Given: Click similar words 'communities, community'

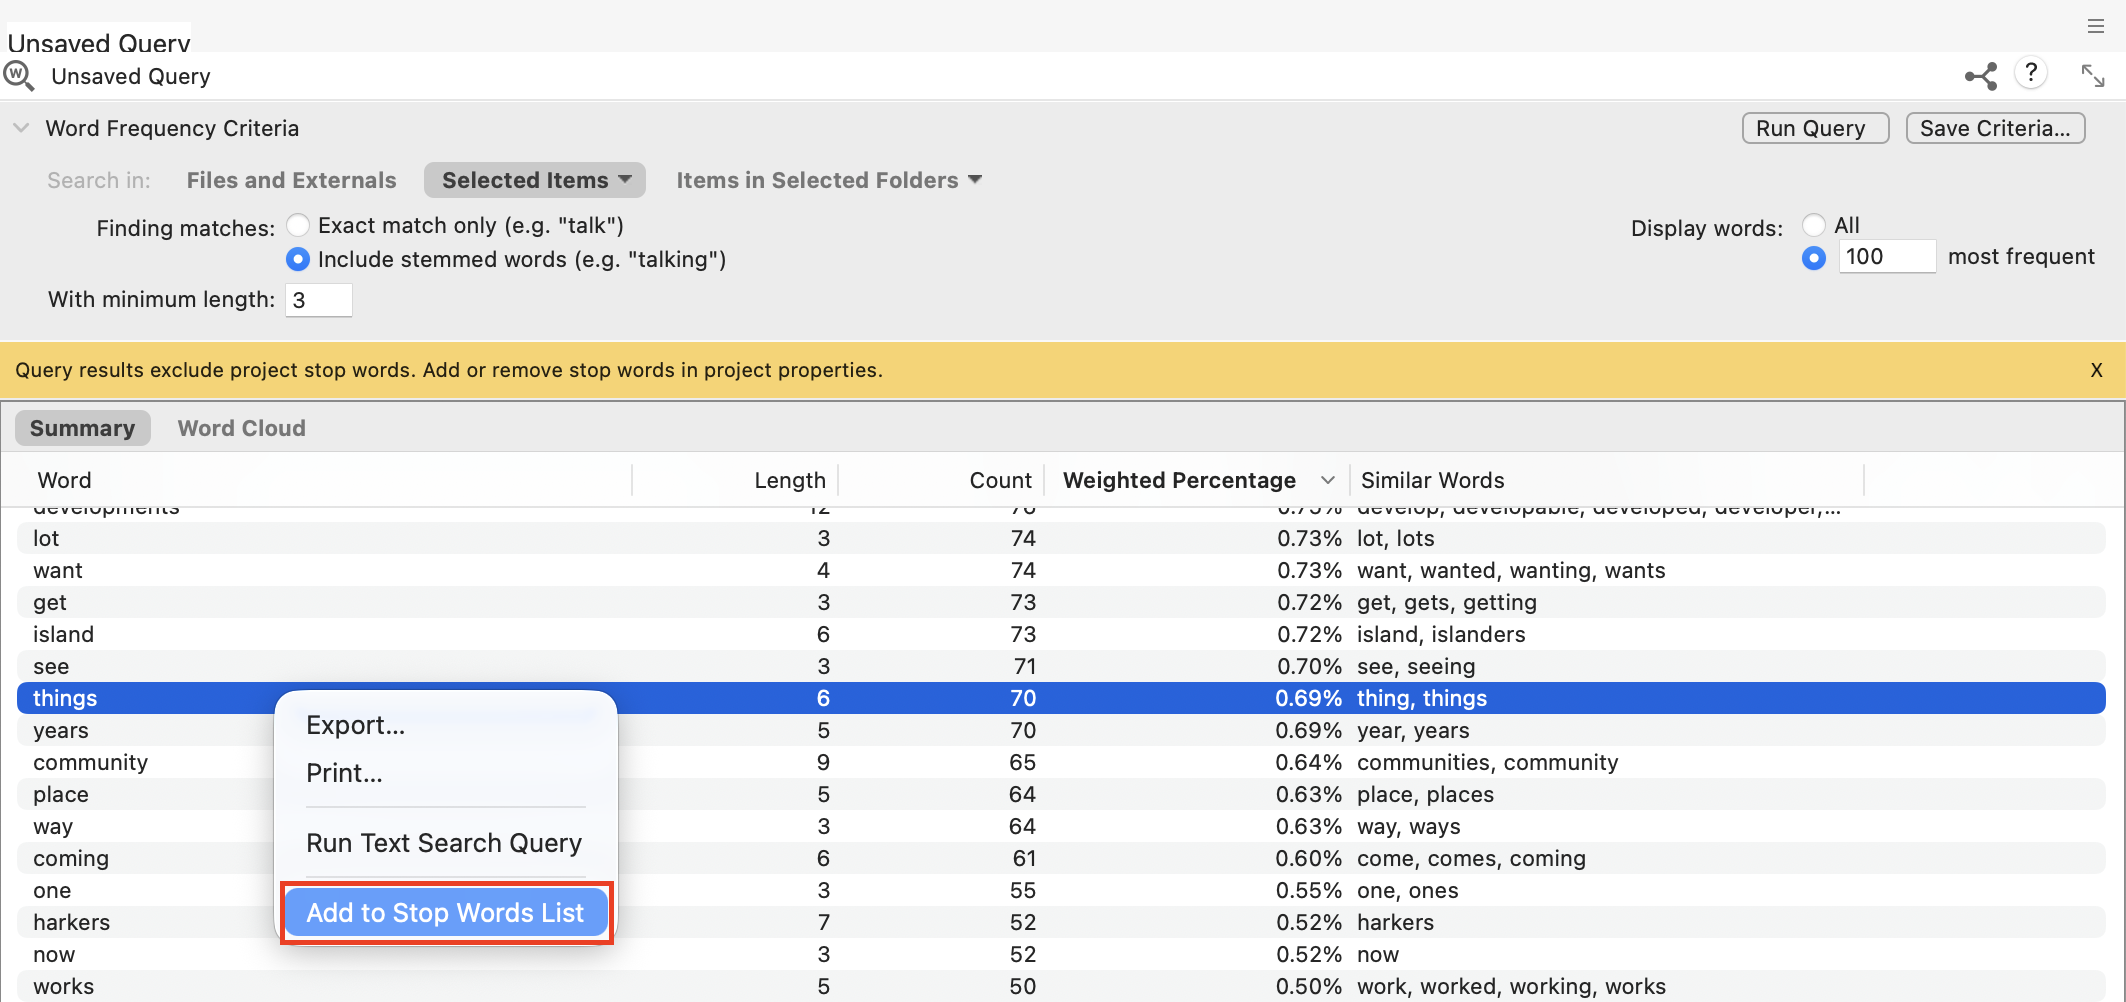Looking at the screenshot, I should click(x=1487, y=762).
